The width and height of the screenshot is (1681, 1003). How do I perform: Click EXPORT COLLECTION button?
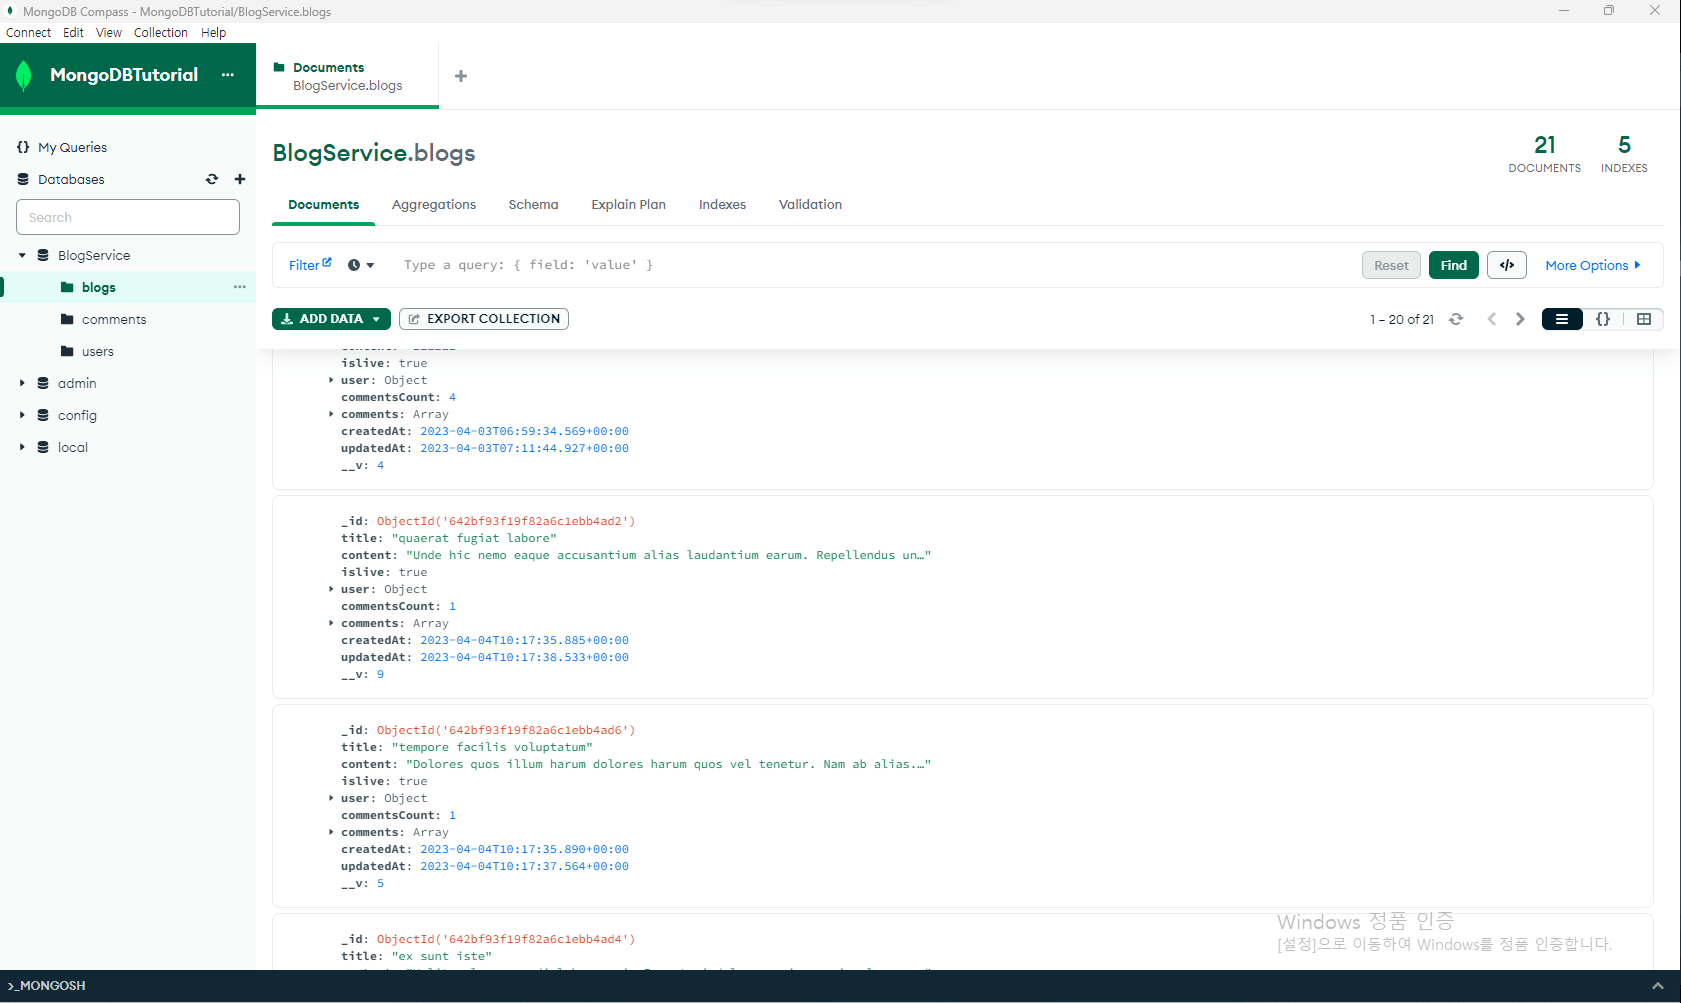(x=484, y=319)
